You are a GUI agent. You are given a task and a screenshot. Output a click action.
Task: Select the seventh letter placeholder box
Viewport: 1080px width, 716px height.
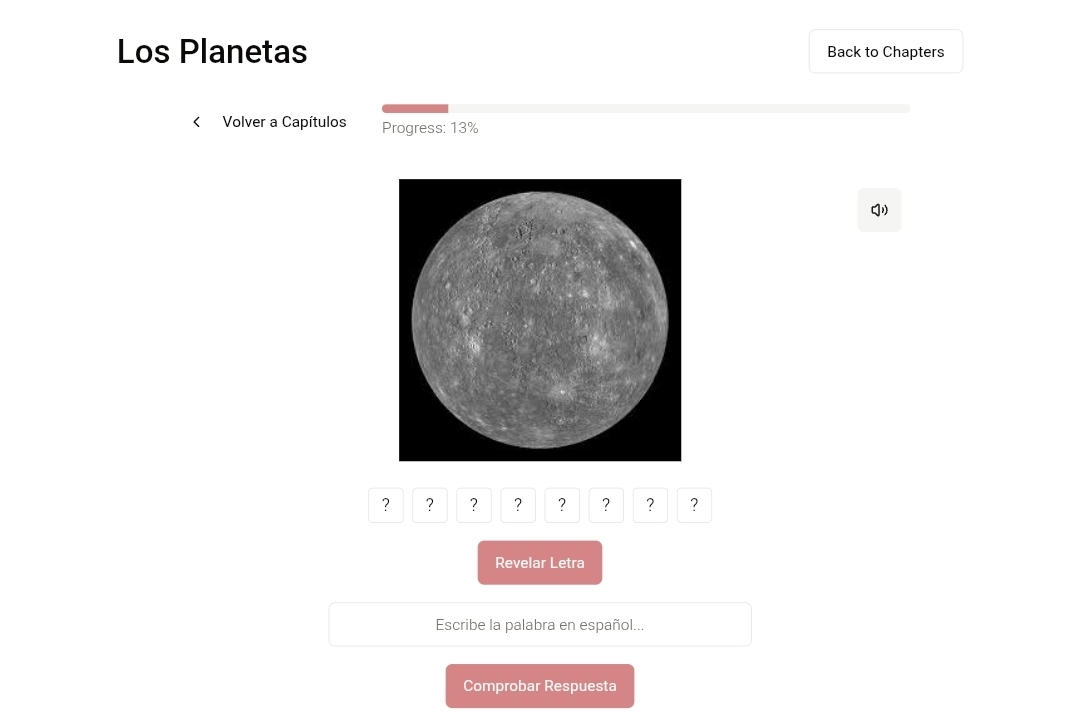pyautogui.click(x=650, y=505)
